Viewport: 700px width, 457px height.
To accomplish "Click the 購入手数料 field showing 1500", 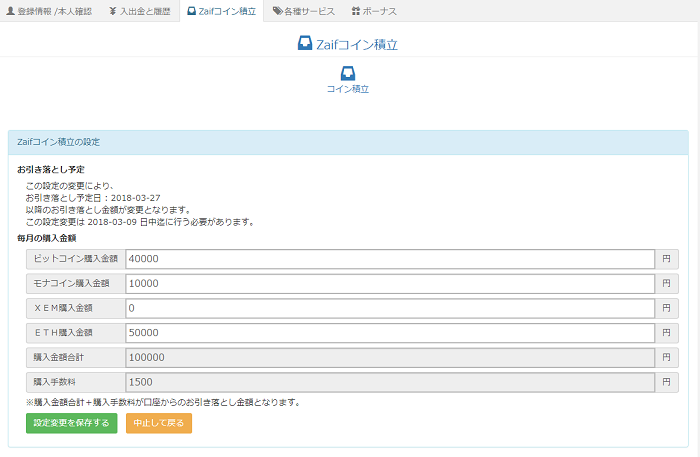I will [x=389, y=382].
